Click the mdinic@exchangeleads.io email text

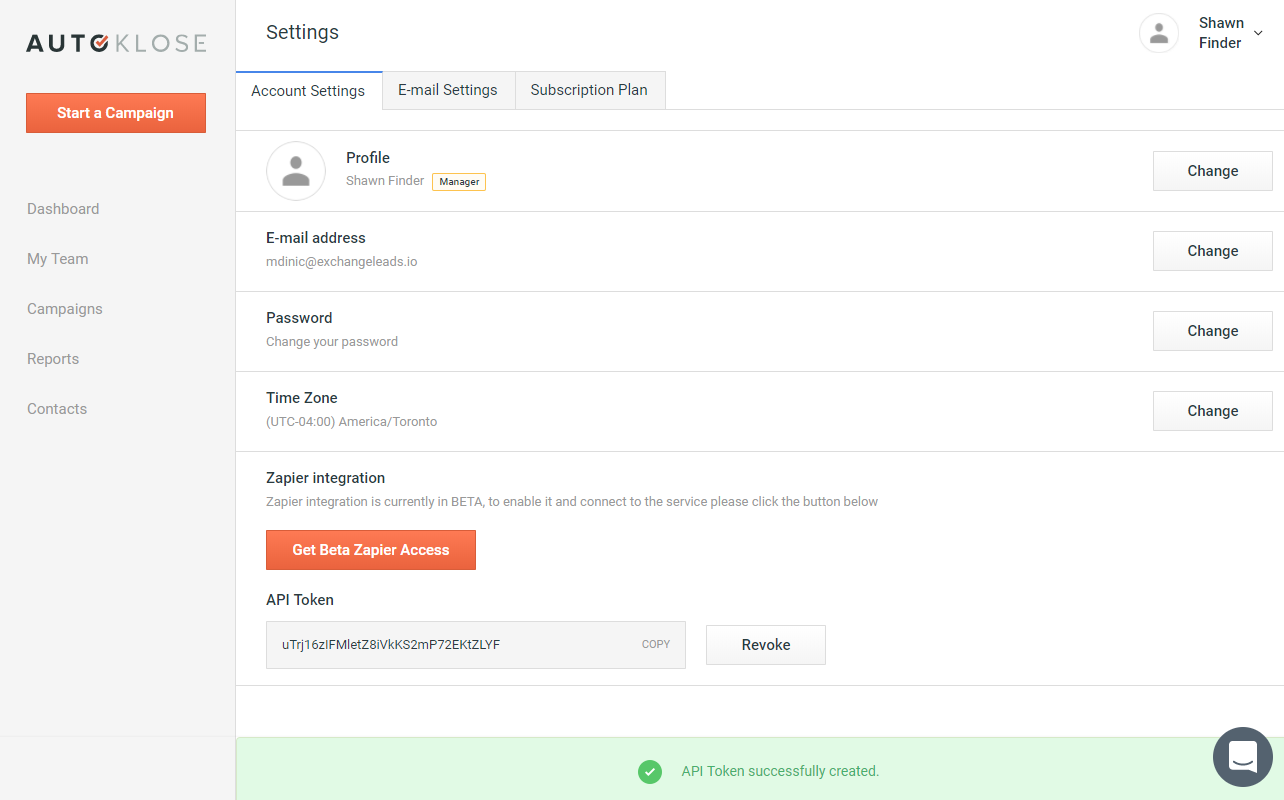342,262
